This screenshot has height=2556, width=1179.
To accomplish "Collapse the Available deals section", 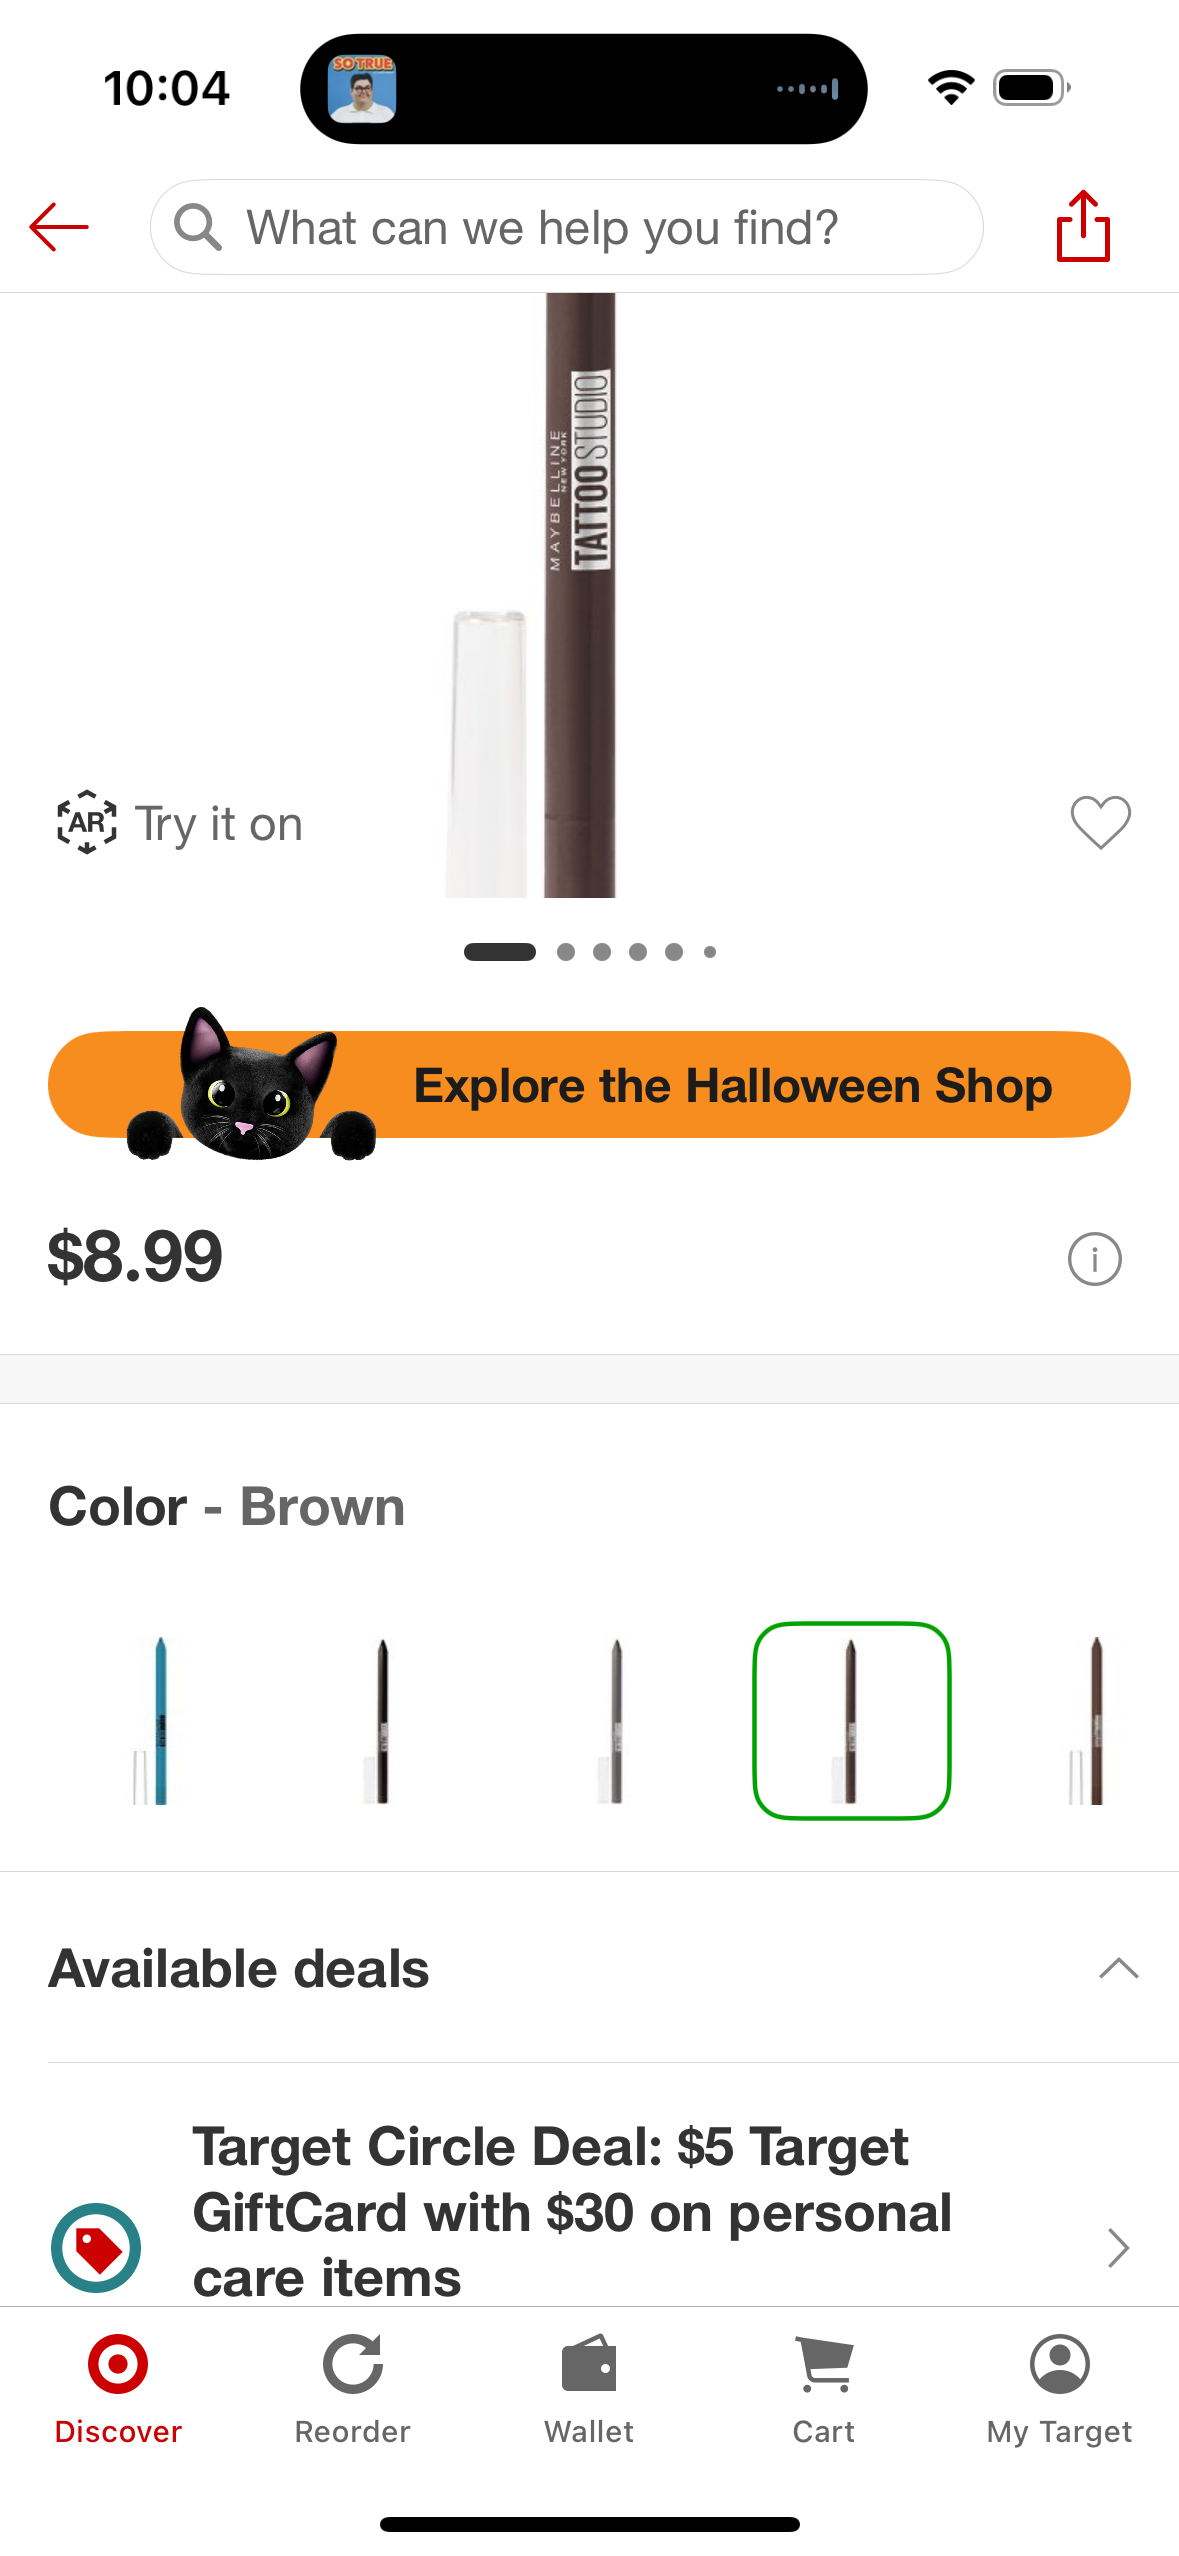I will tap(1118, 1968).
